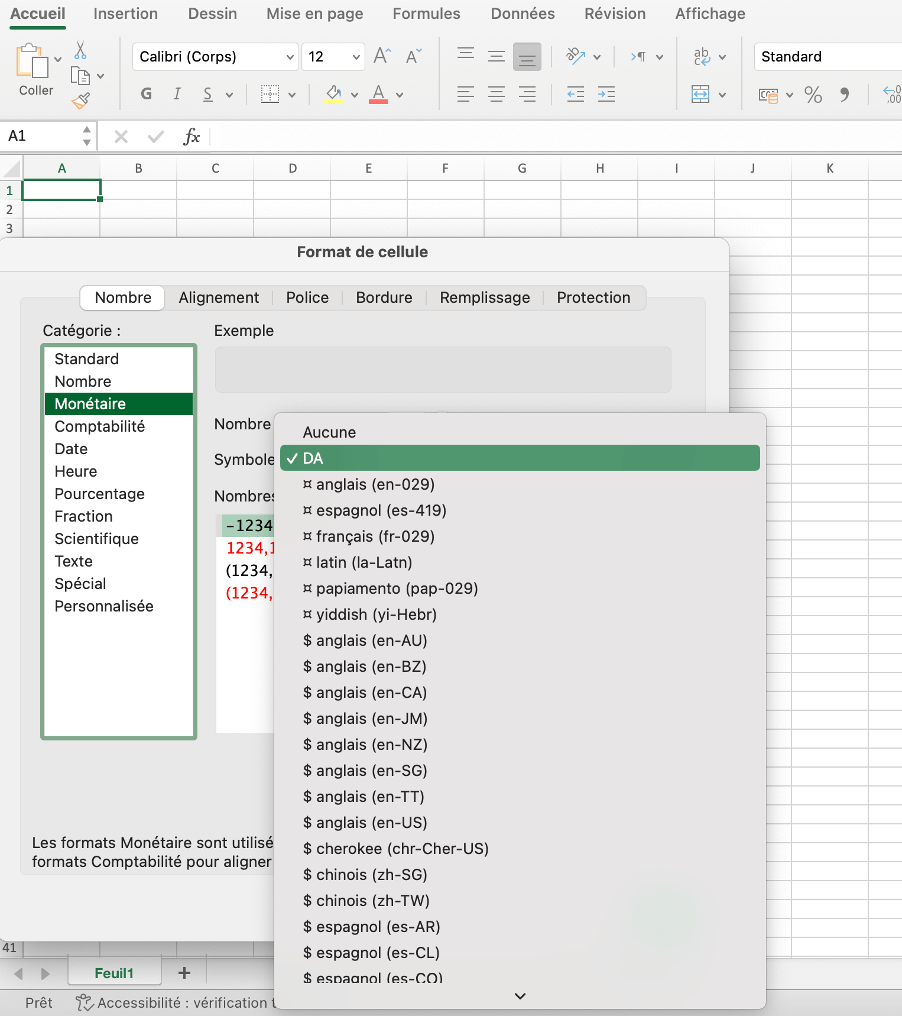This screenshot has width=902, height=1016.
Task: Apply bold formatting with the G icon
Action: (x=145, y=92)
